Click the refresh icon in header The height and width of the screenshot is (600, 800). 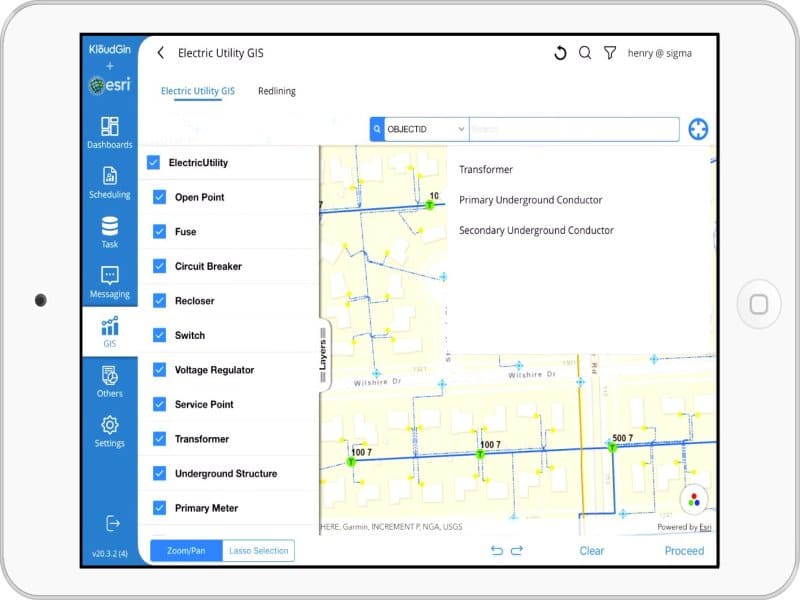tap(560, 53)
